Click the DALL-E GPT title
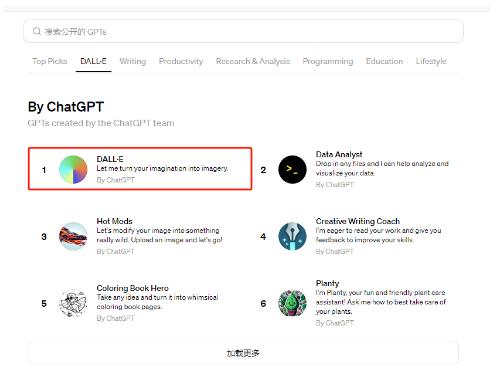This screenshot has height=376, width=494. (x=110, y=159)
